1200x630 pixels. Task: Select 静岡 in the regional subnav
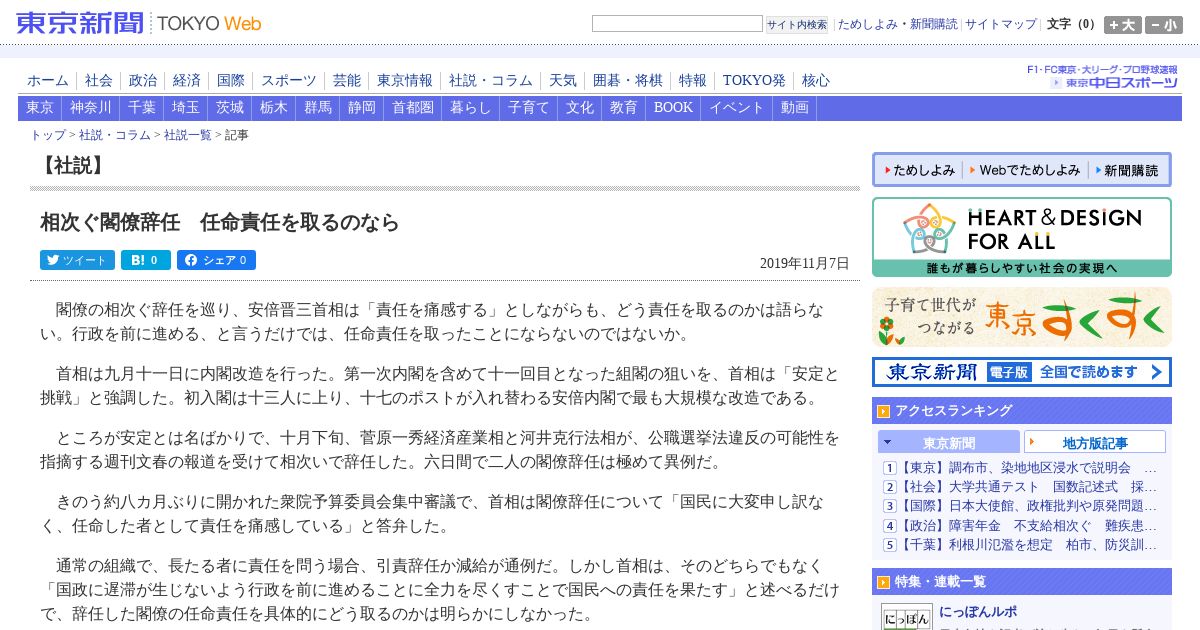click(362, 108)
